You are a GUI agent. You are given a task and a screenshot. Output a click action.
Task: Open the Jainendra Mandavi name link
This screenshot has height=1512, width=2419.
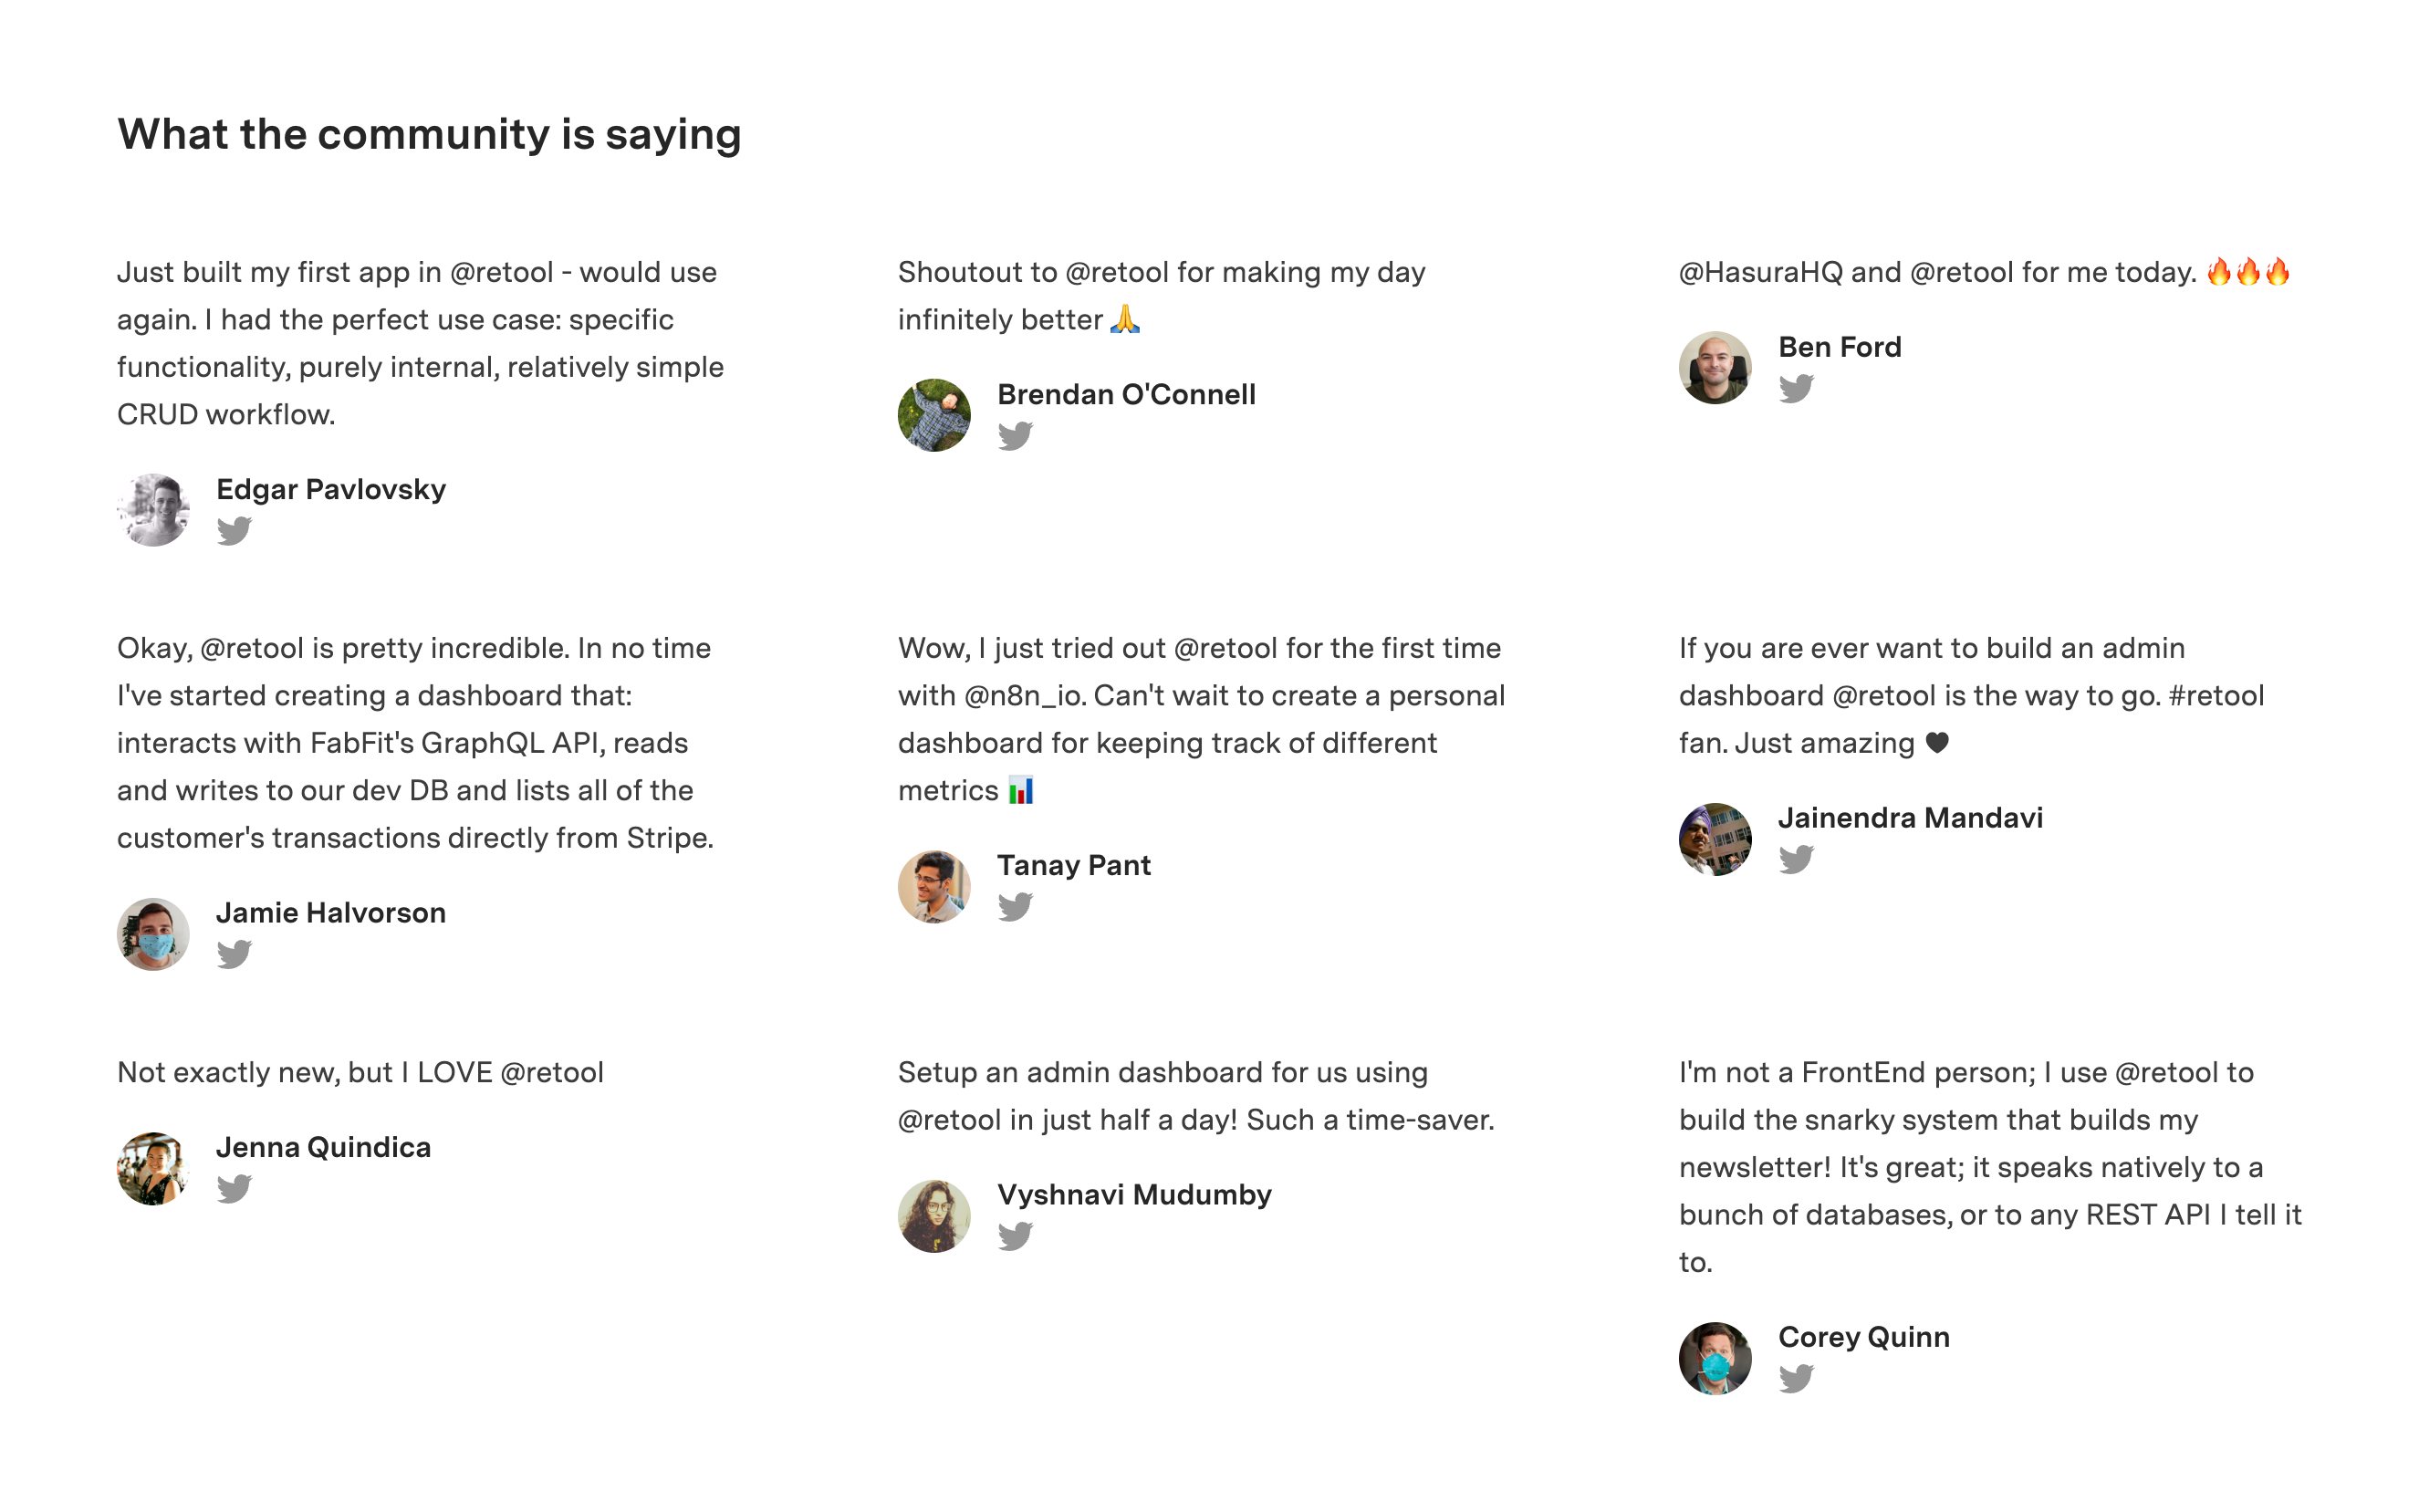pyautogui.click(x=1910, y=818)
